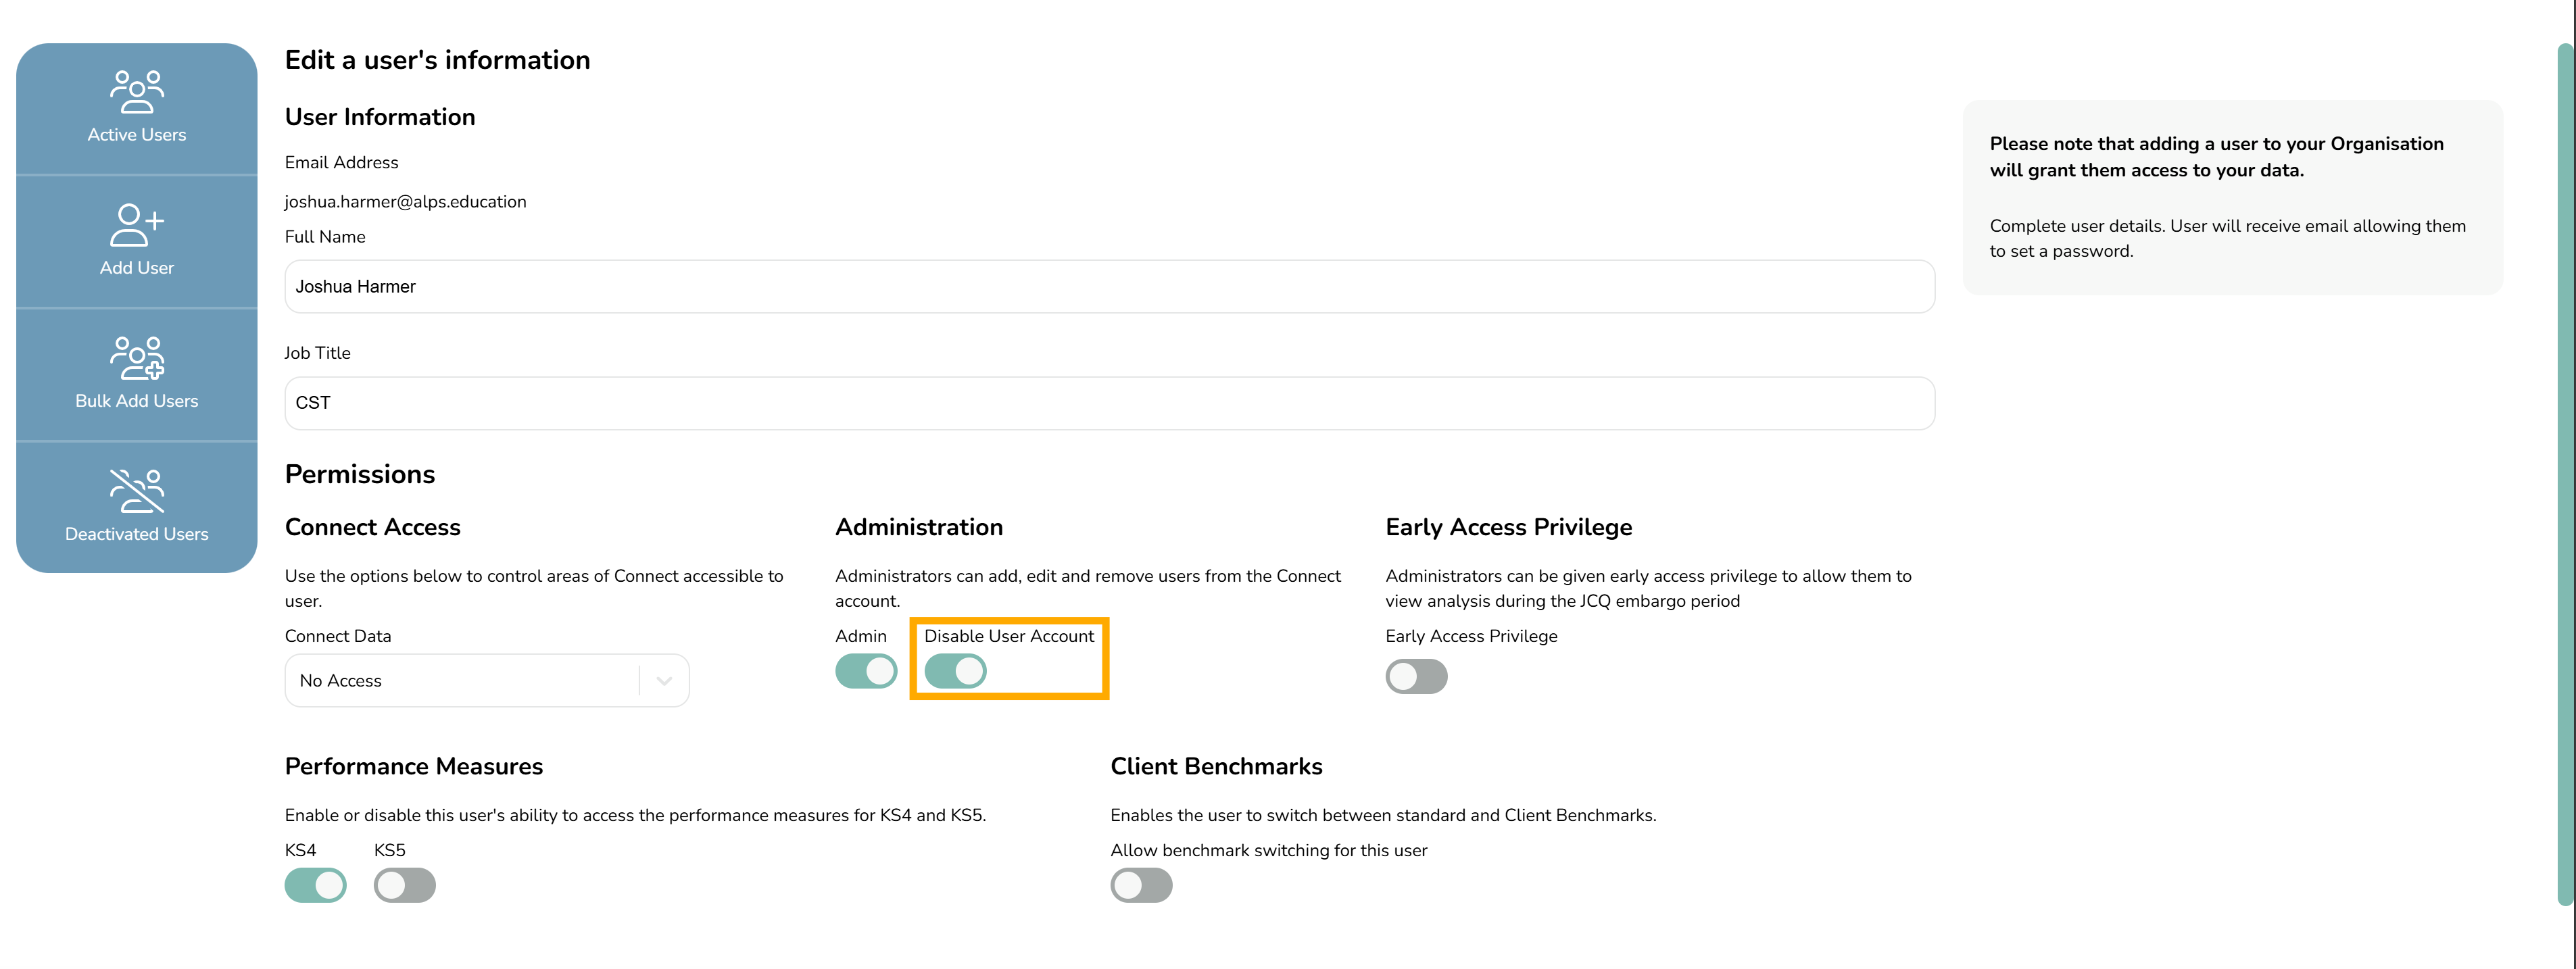Click the Complete user details note
The height and width of the screenshot is (969, 2576).
tap(2227, 239)
